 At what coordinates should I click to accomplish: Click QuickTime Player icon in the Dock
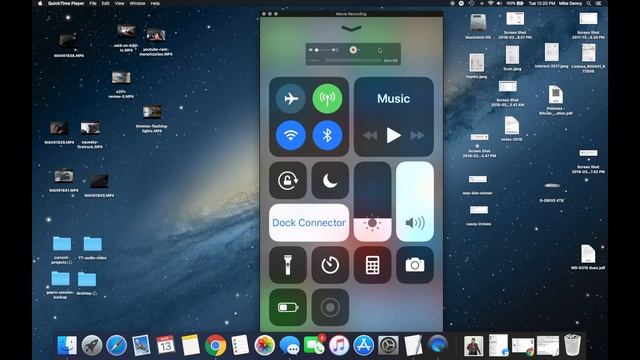pyautogui.click(x=438, y=345)
